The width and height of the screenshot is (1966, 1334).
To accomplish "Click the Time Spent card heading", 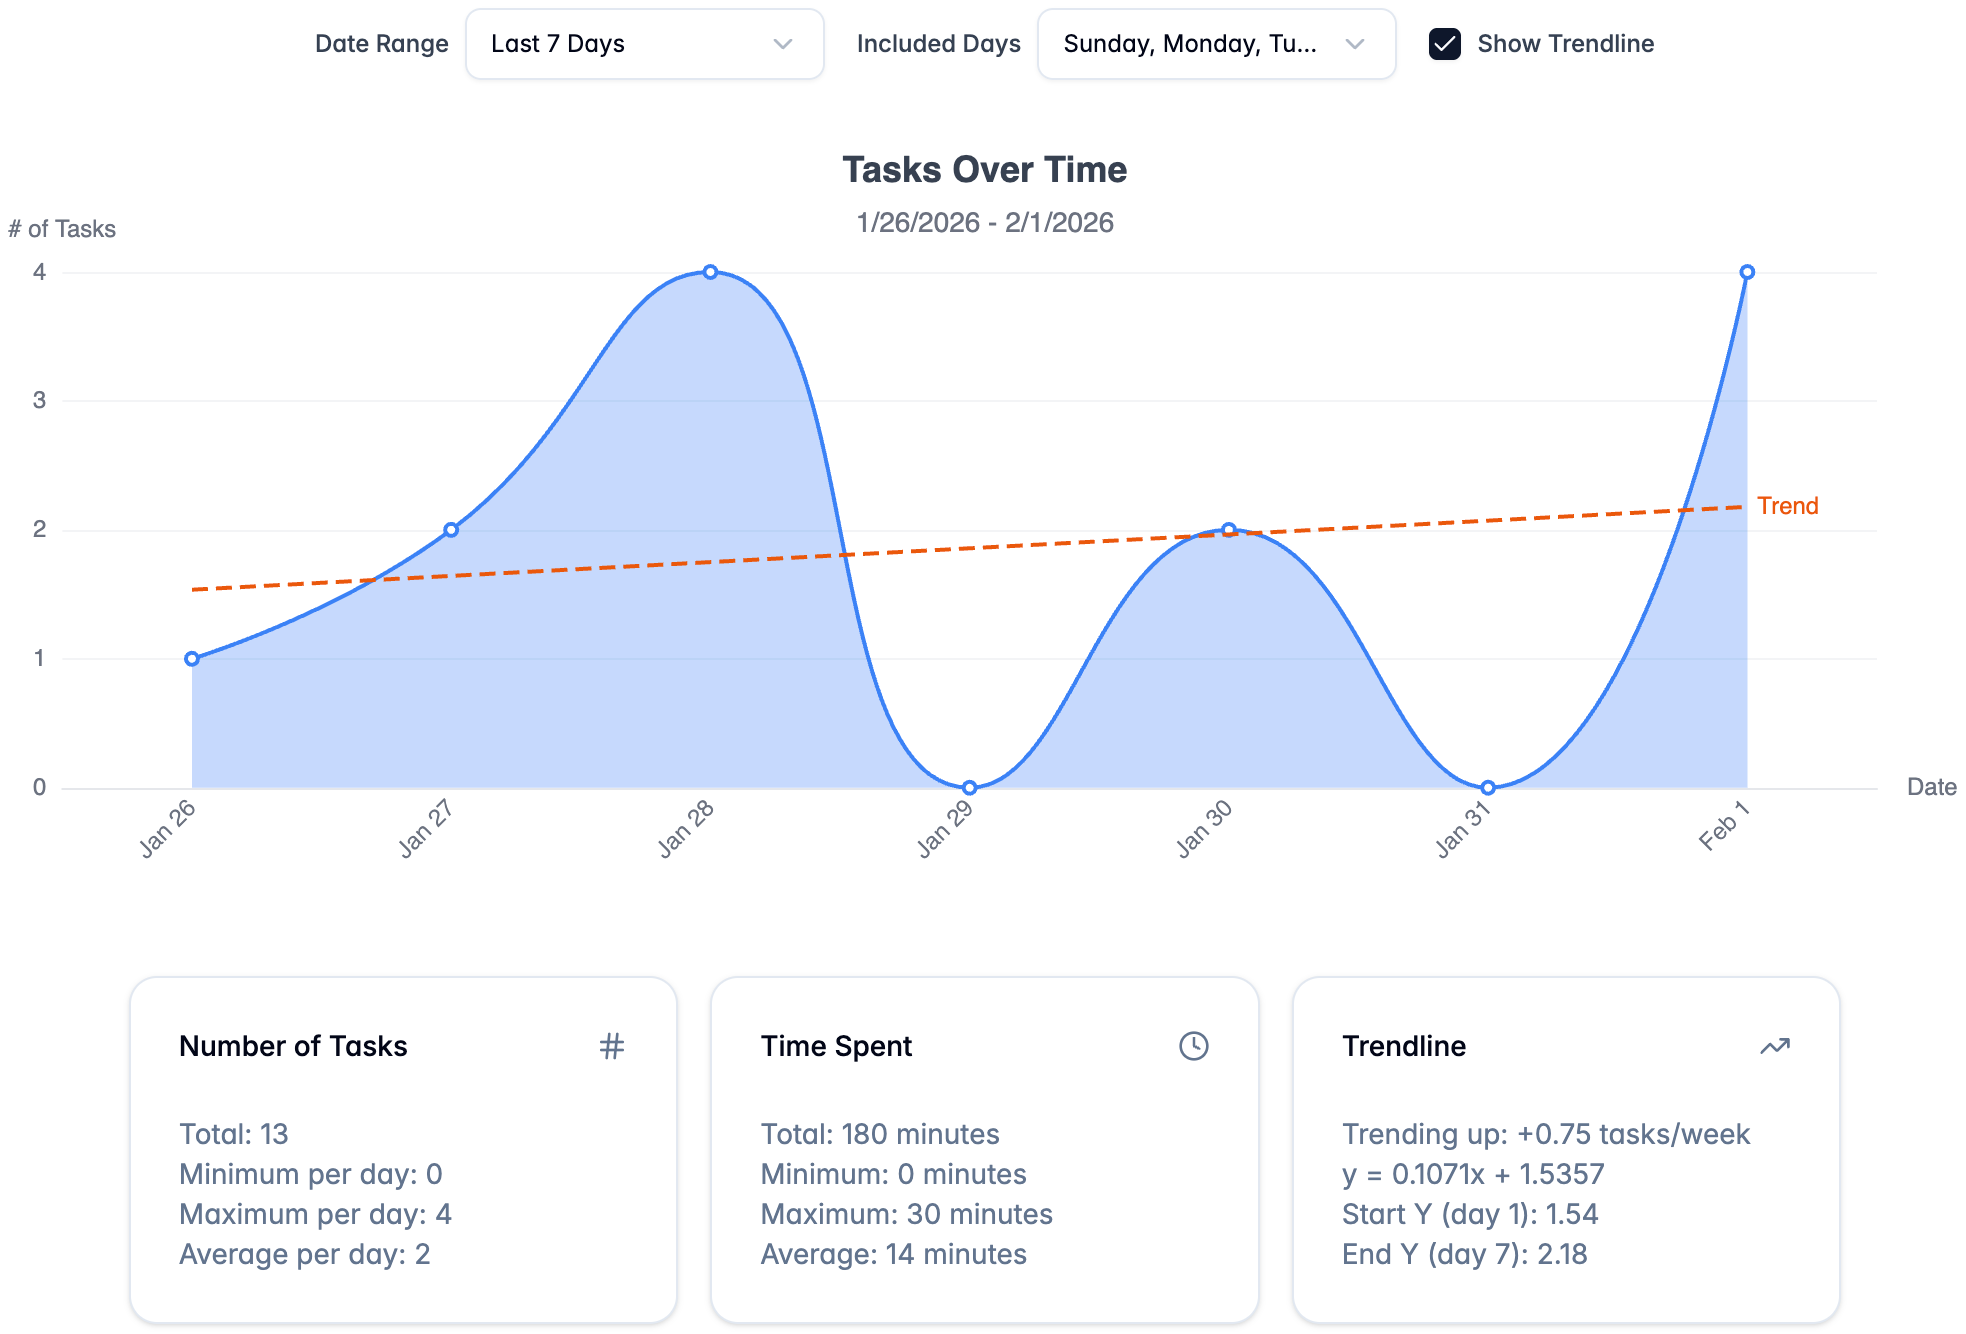I will coord(836,1046).
